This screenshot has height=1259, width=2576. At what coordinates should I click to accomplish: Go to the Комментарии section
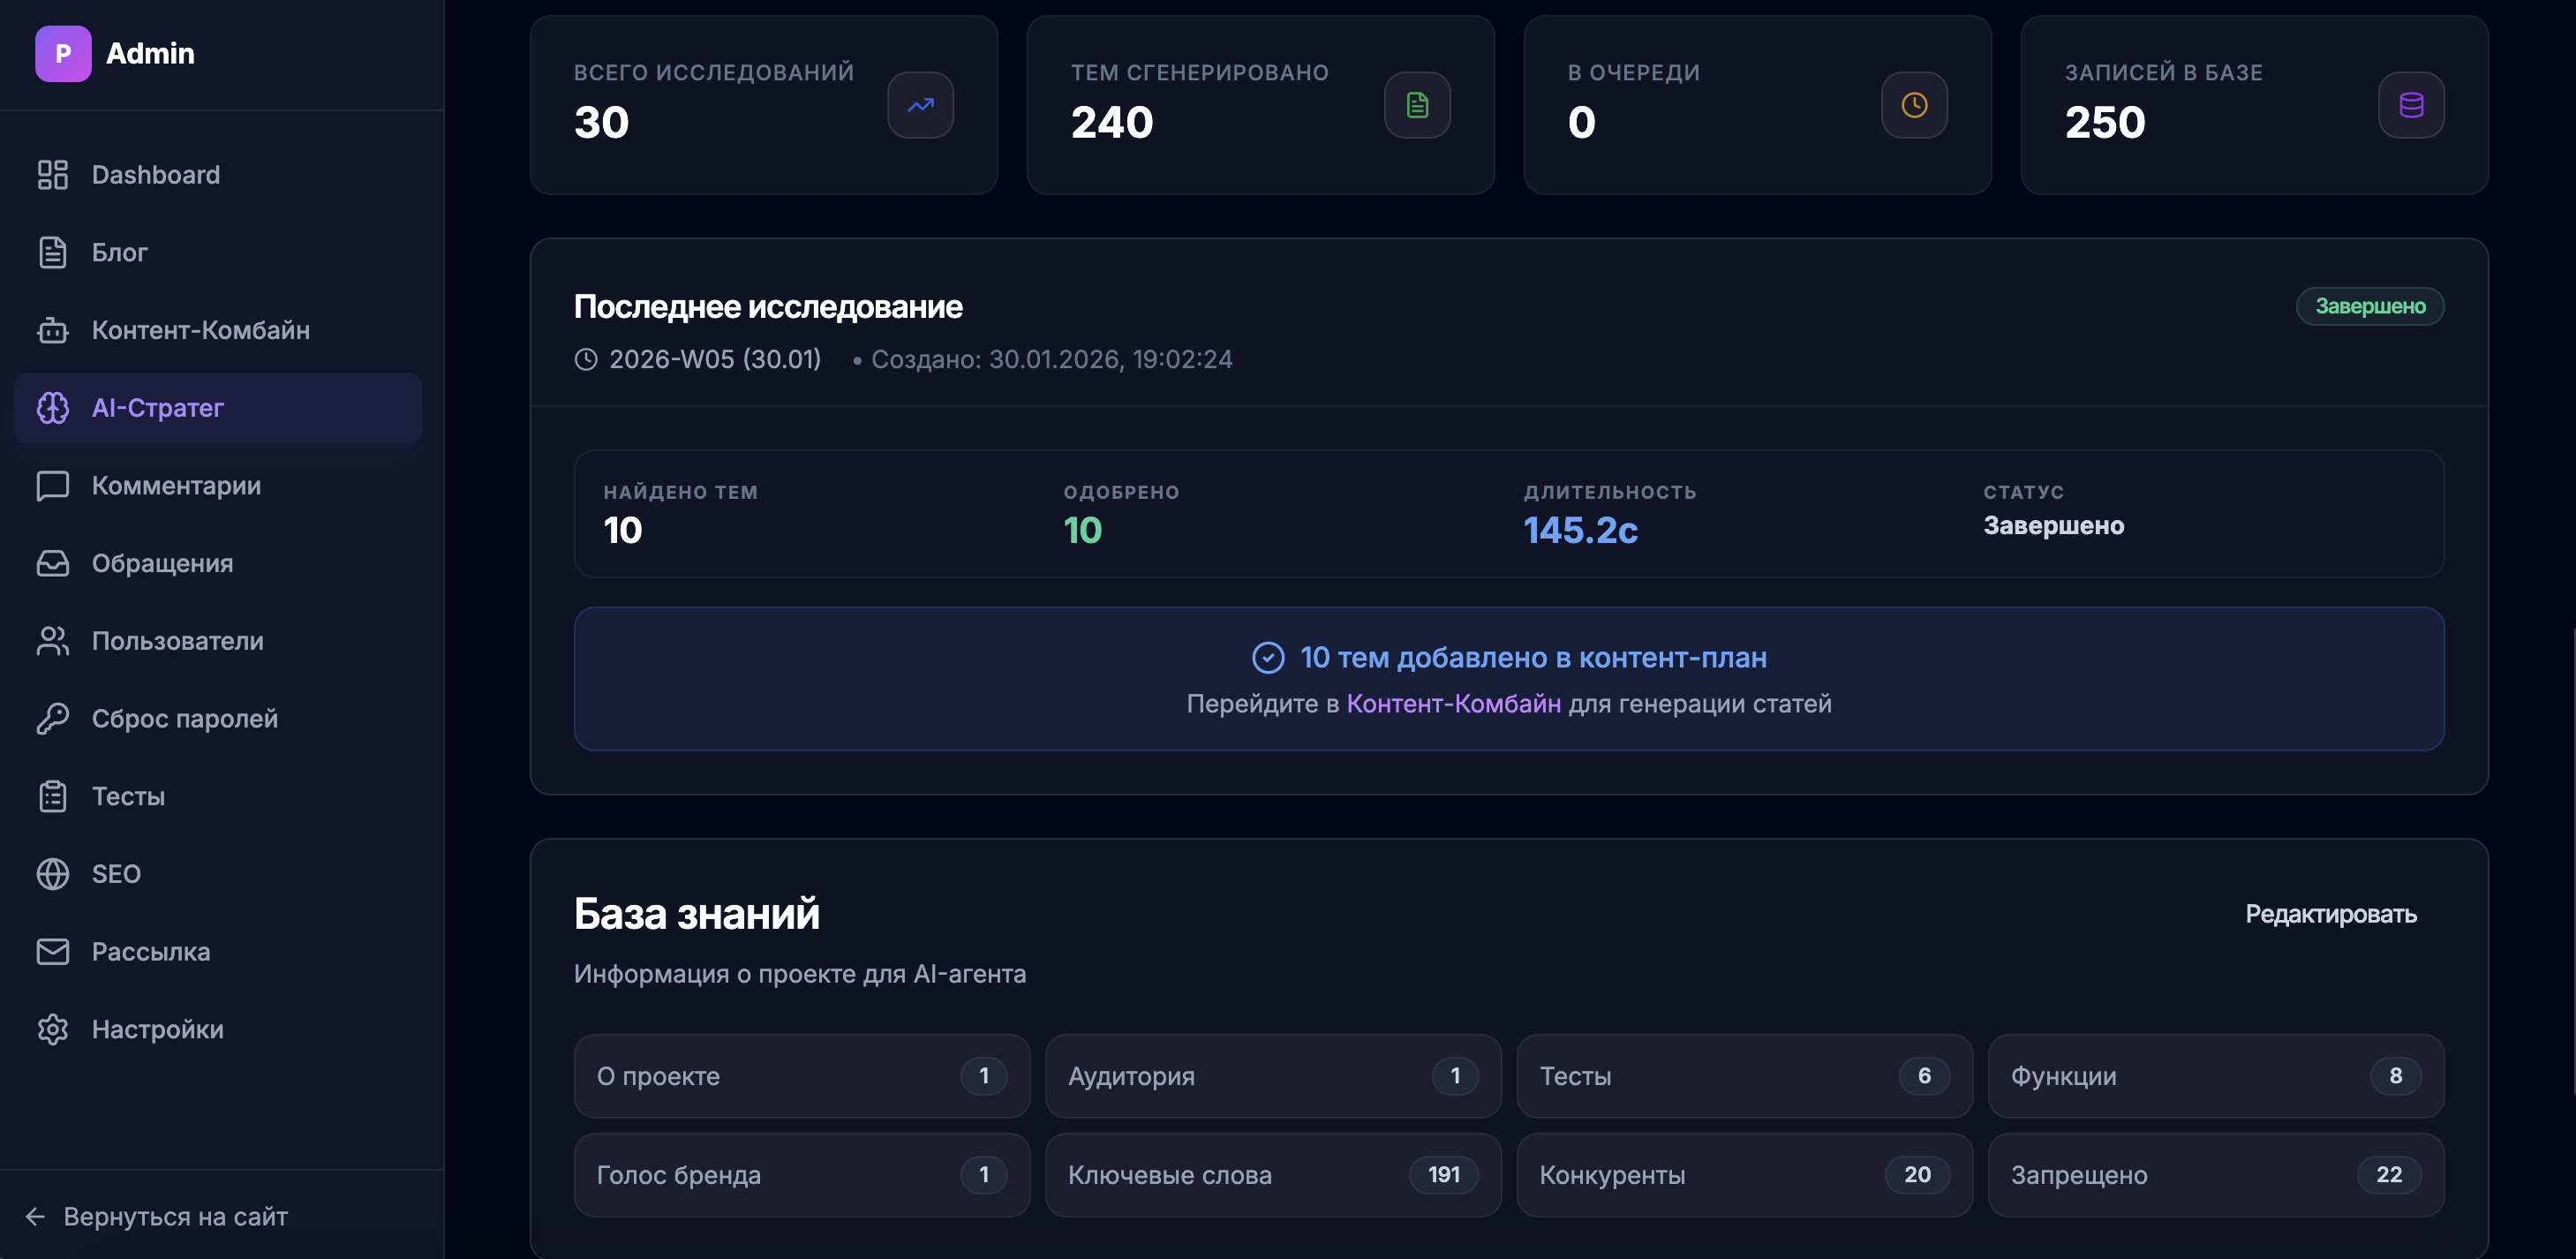click(176, 485)
